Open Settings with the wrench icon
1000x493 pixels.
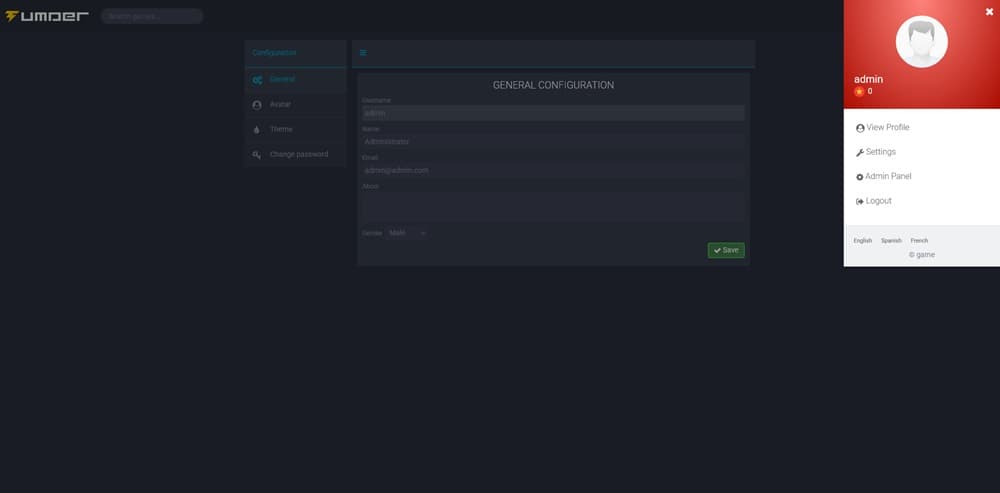coord(880,152)
